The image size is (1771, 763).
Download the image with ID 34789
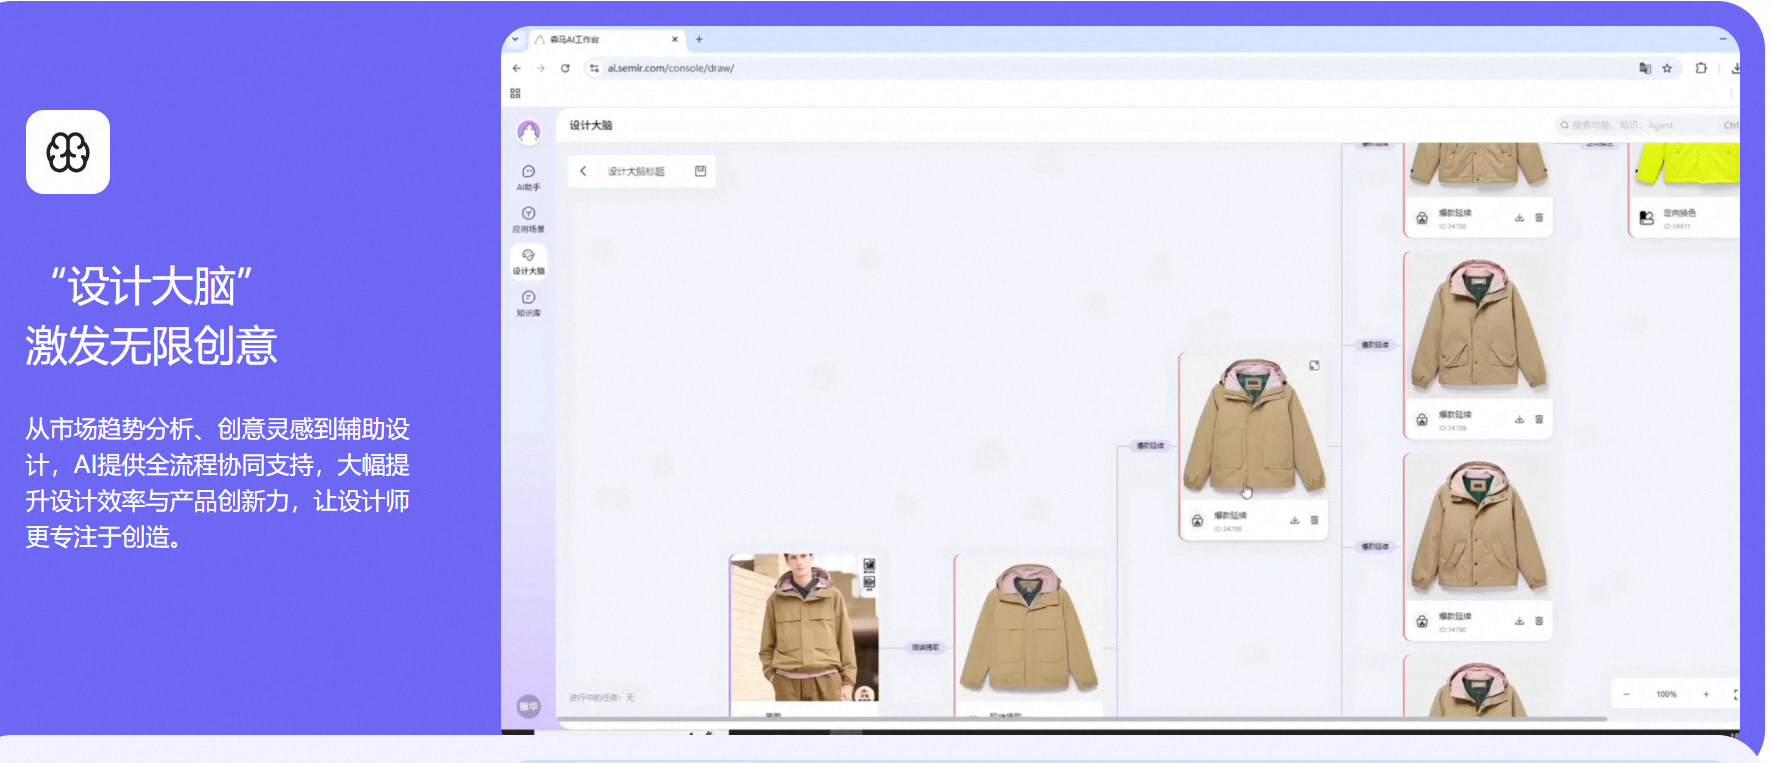point(1519,419)
